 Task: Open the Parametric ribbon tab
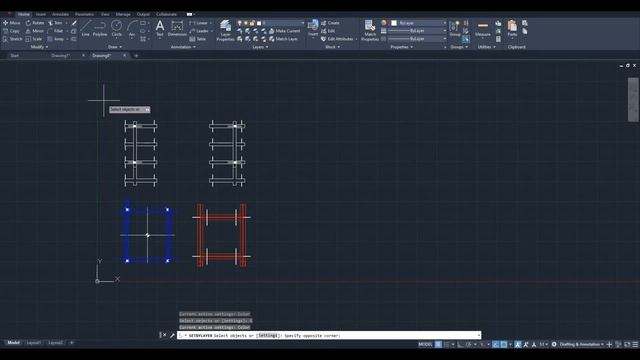tap(84, 14)
